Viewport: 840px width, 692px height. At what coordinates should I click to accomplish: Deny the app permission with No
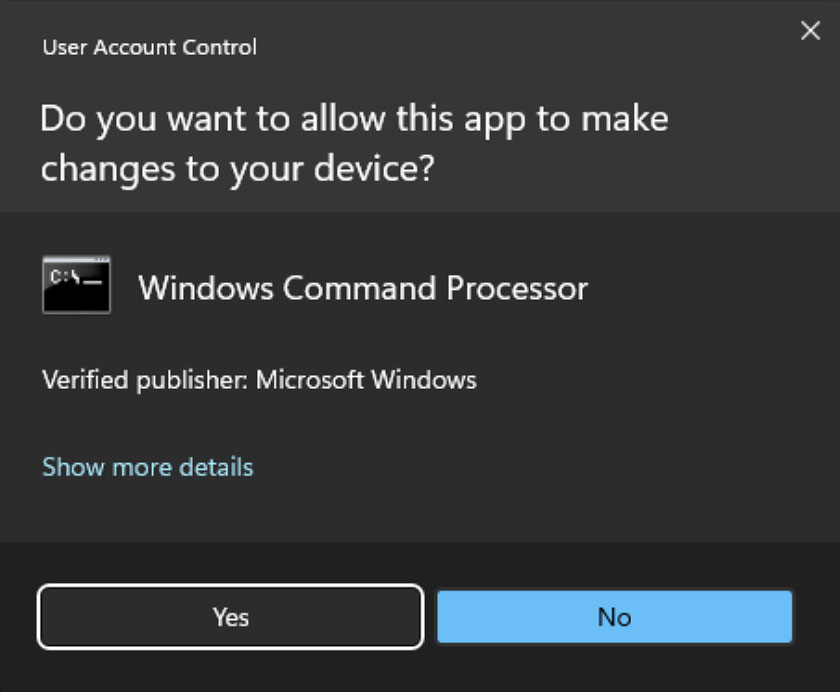pyautogui.click(x=614, y=617)
